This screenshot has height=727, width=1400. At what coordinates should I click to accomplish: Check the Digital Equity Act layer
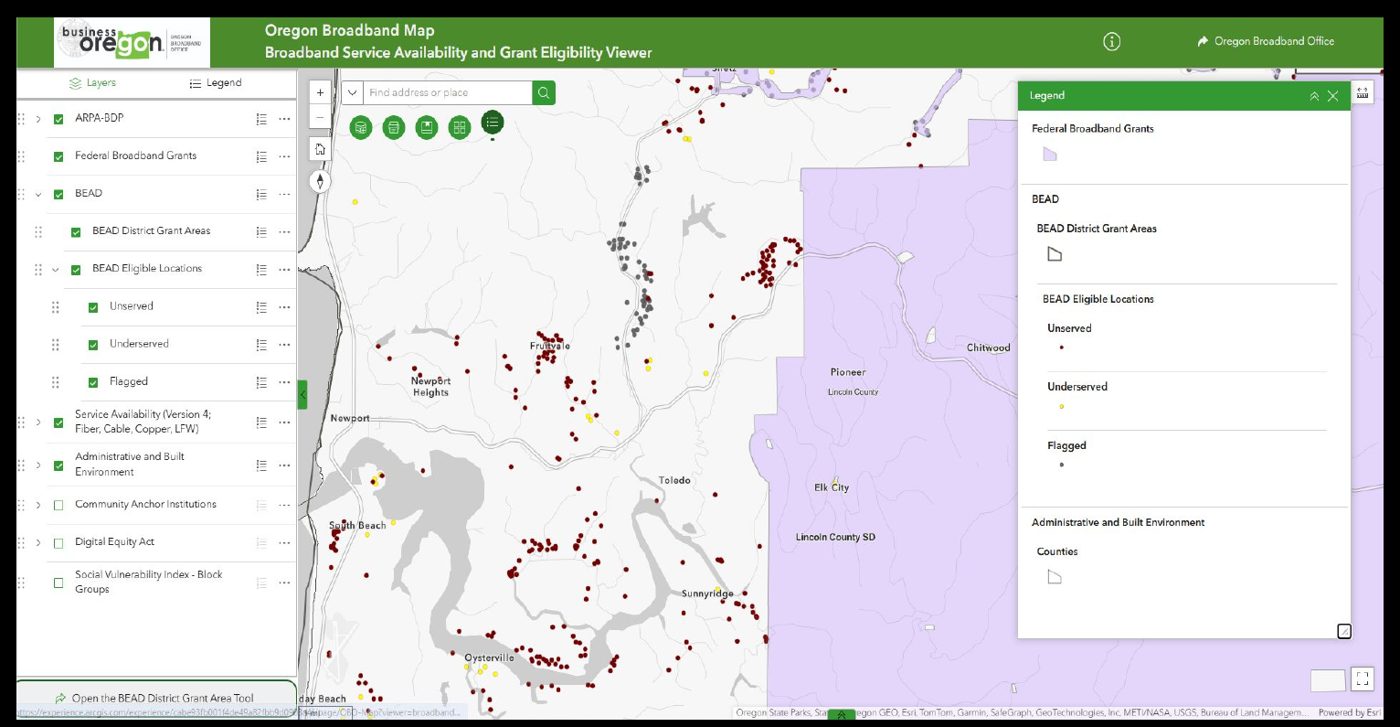point(58,543)
